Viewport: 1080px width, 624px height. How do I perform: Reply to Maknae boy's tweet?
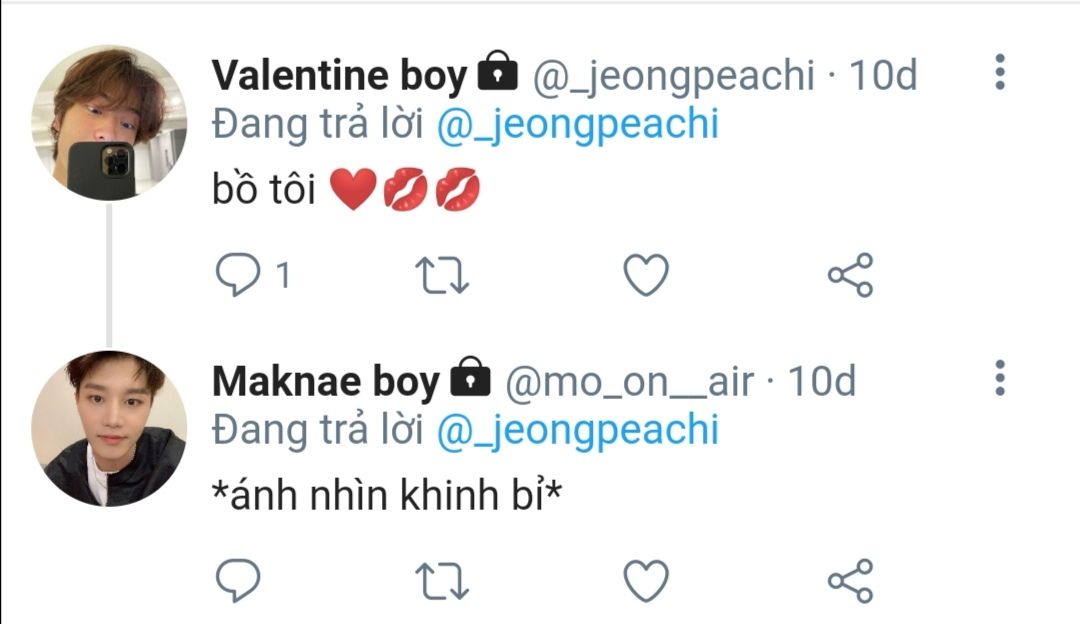238,580
